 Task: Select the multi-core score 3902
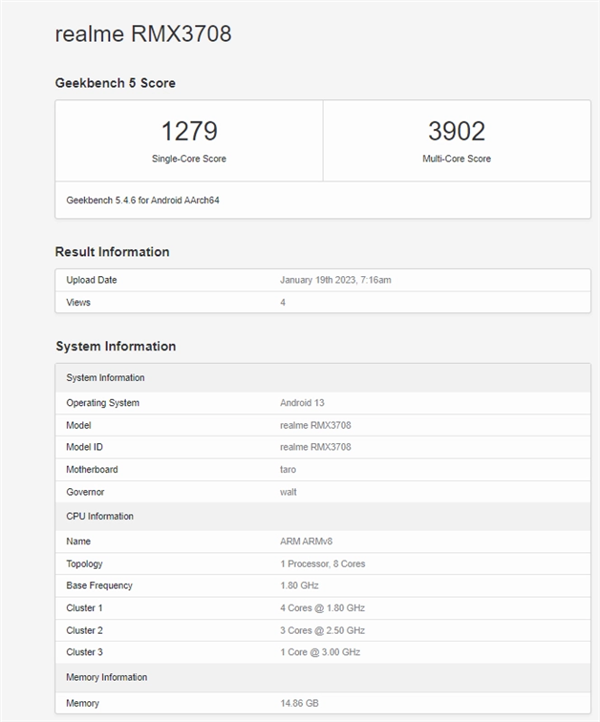point(456,131)
